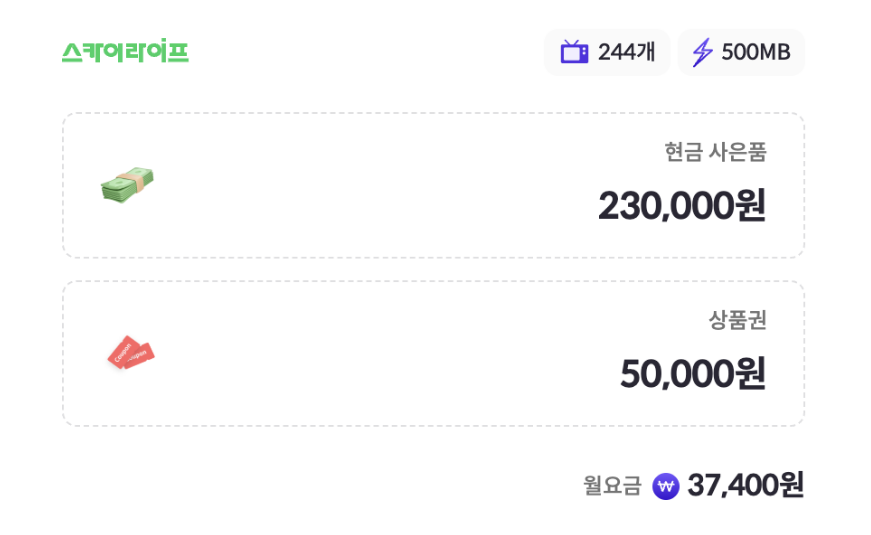Click the 230,000원 cash amount
This screenshot has height=535, width=871.
point(682,206)
